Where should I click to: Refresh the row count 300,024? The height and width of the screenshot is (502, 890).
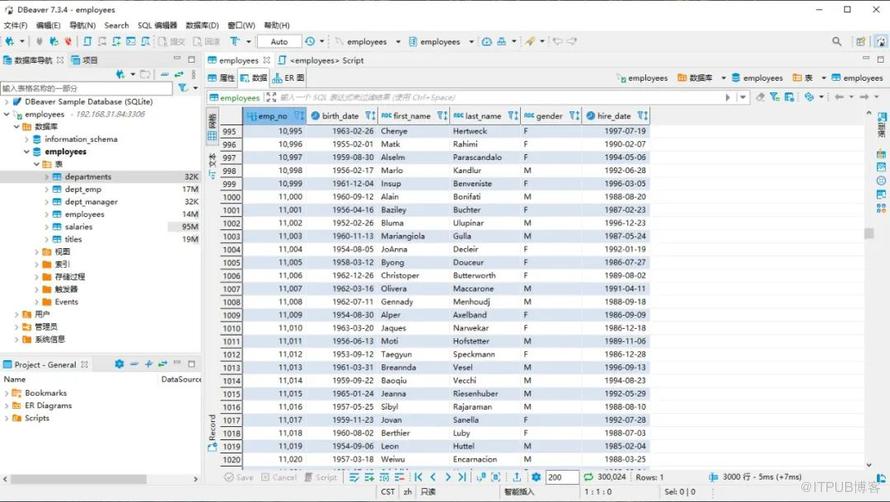coord(589,477)
